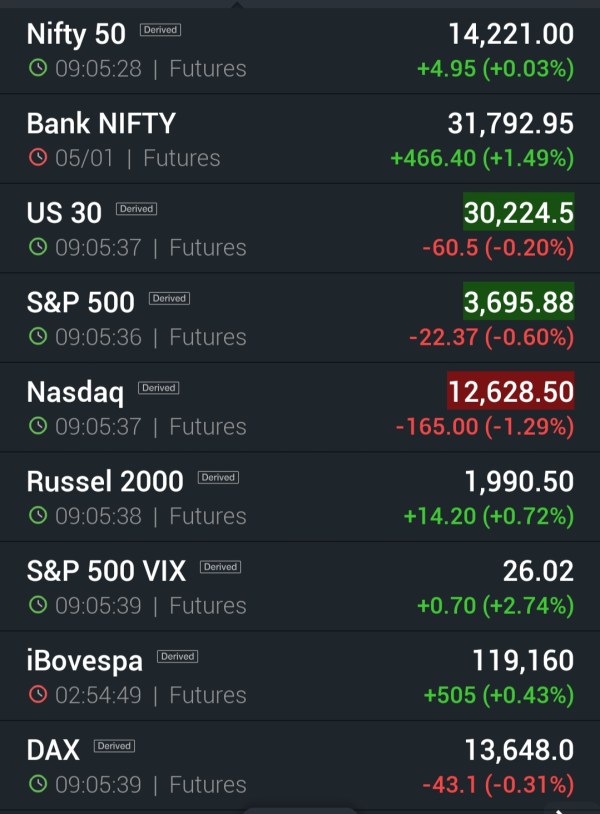Tap the green clock icon in Nifty 50 row
Image resolution: width=600 pixels, height=814 pixels.
[x=38, y=69]
